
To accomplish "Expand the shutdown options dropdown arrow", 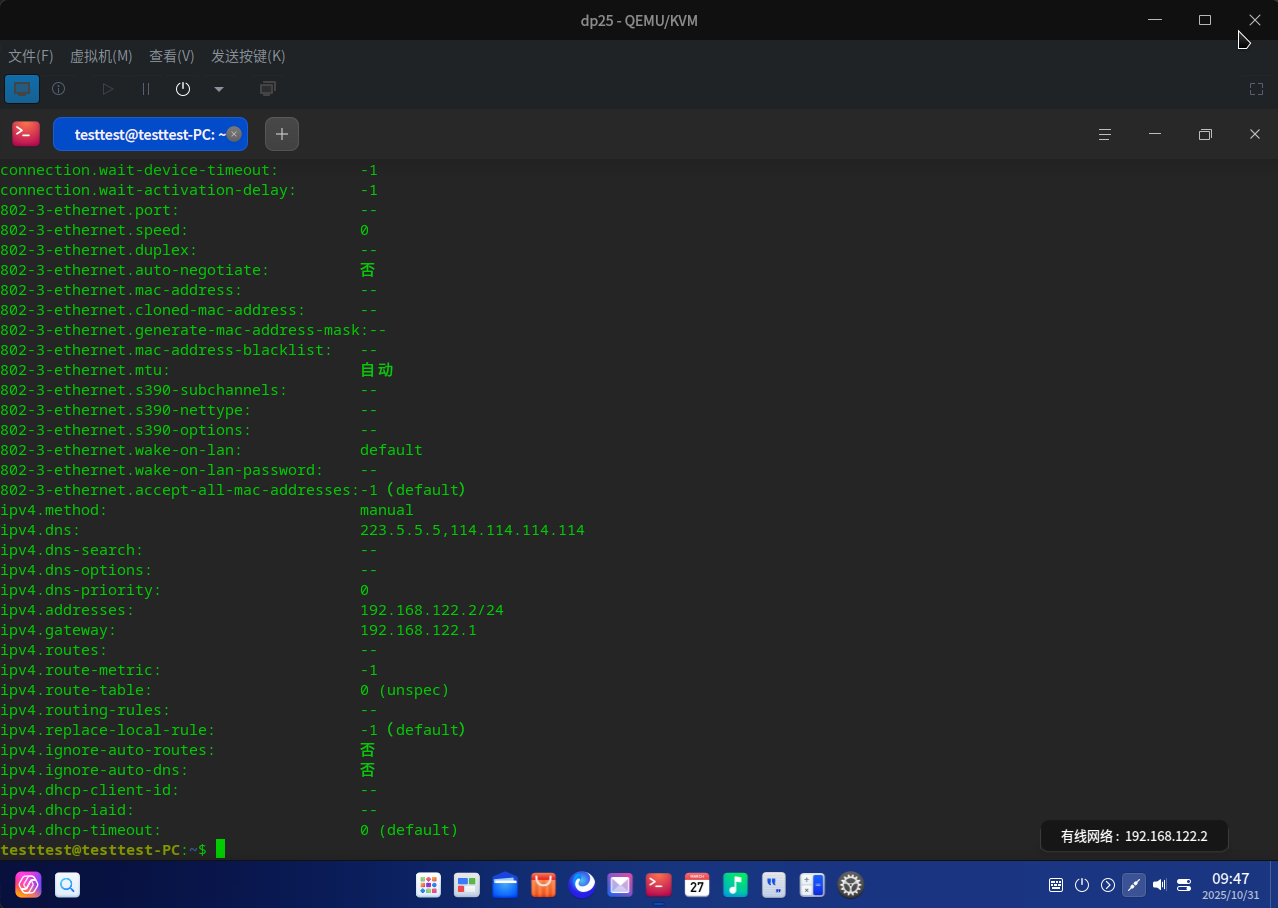I will tap(219, 89).
